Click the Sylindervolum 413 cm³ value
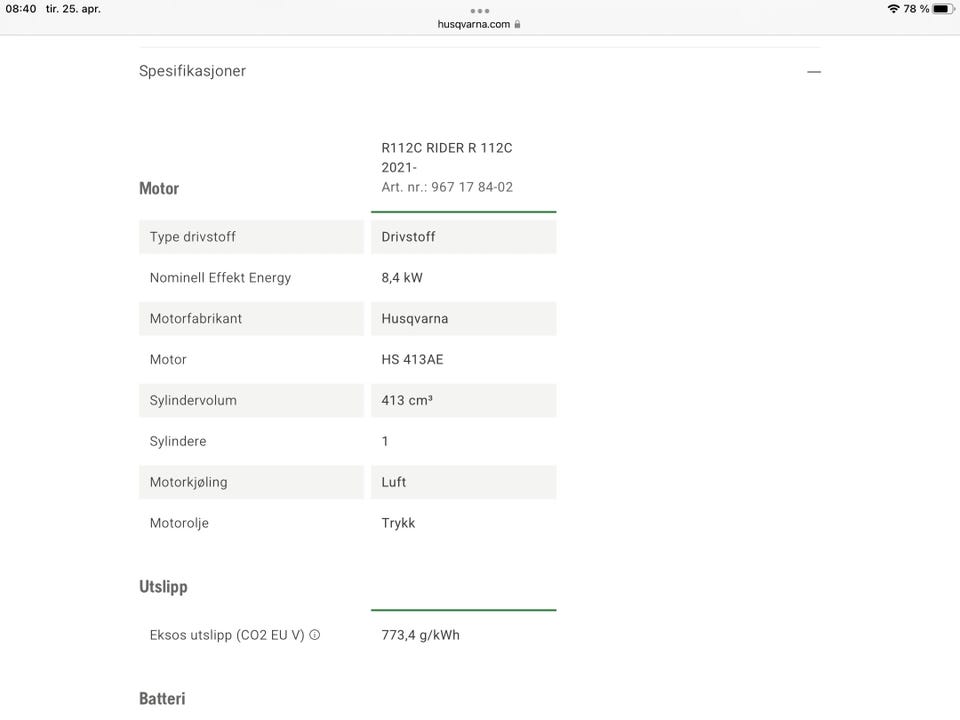The height and width of the screenshot is (720, 960). [463, 400]
